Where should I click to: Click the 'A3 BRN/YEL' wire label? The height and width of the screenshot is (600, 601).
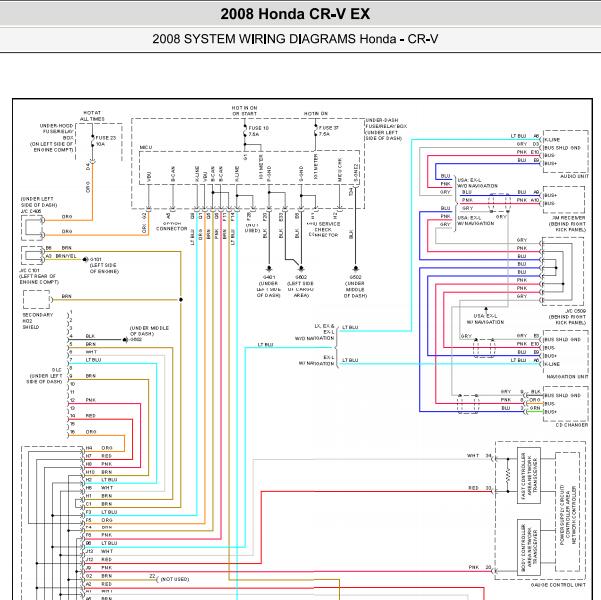61,256
